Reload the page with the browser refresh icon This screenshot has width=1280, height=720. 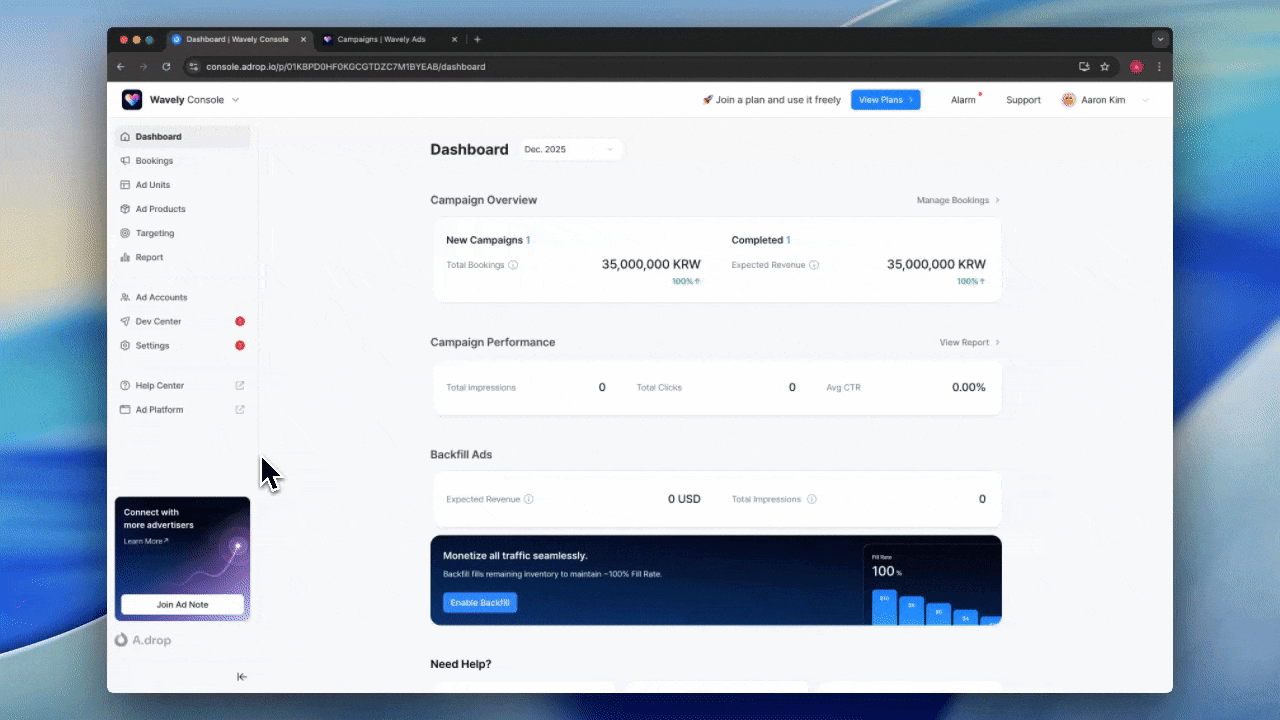[166, 67]
